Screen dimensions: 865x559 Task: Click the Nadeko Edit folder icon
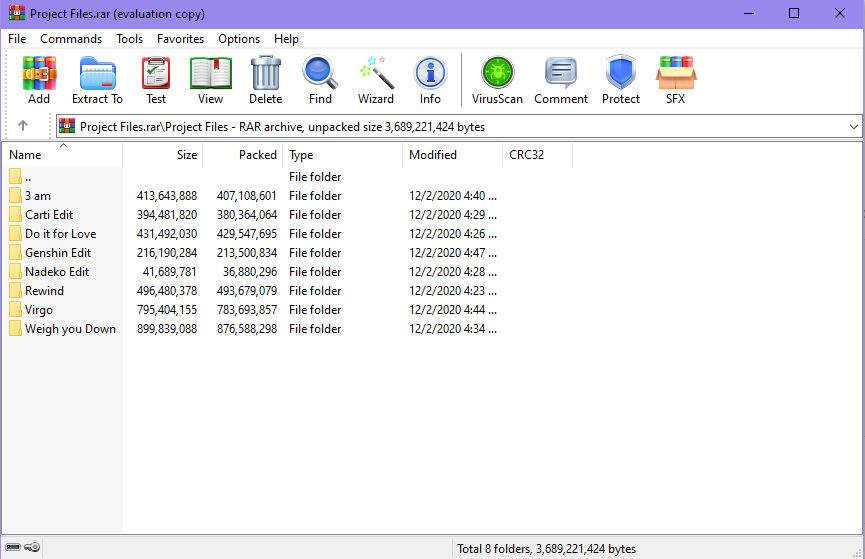tap(15, 271)
